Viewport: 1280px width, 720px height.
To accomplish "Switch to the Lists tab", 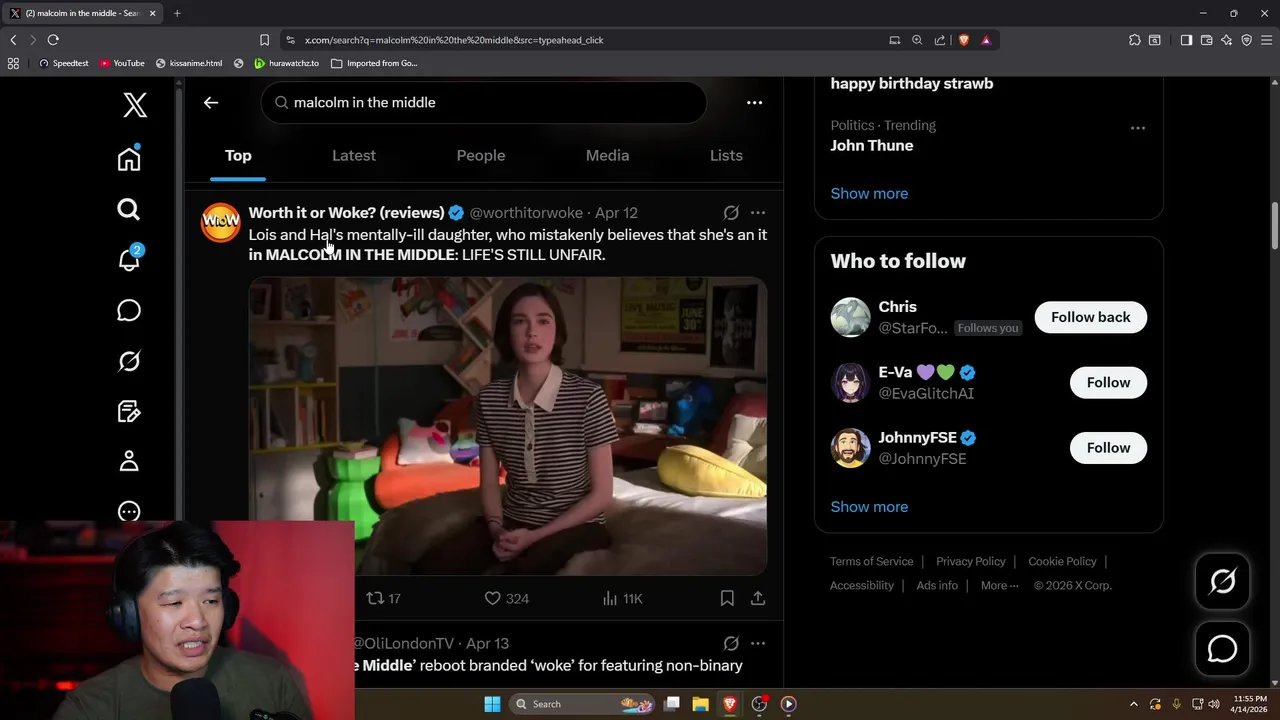I will tap(726, 156).
